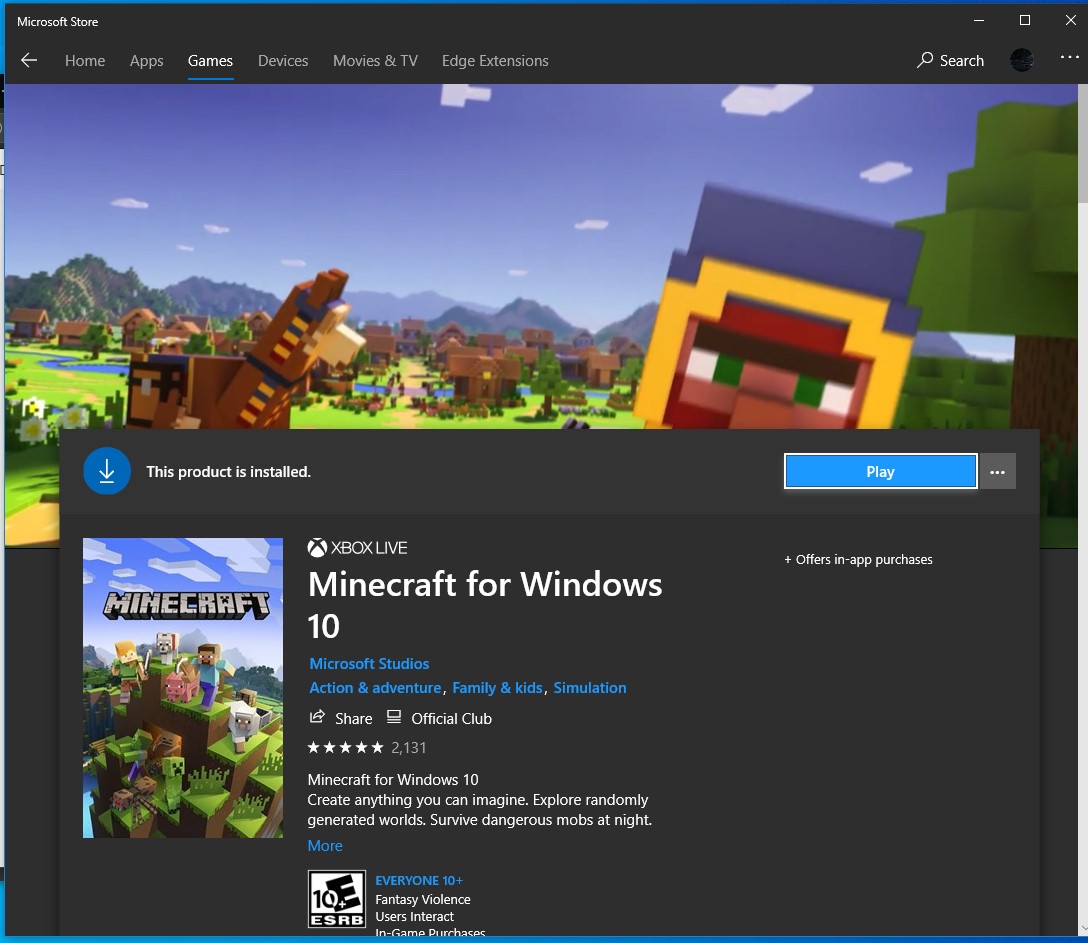Browse Action & adventure category
The height and width of the screenshot is (943, 1088).
click(x=375, y=688)
